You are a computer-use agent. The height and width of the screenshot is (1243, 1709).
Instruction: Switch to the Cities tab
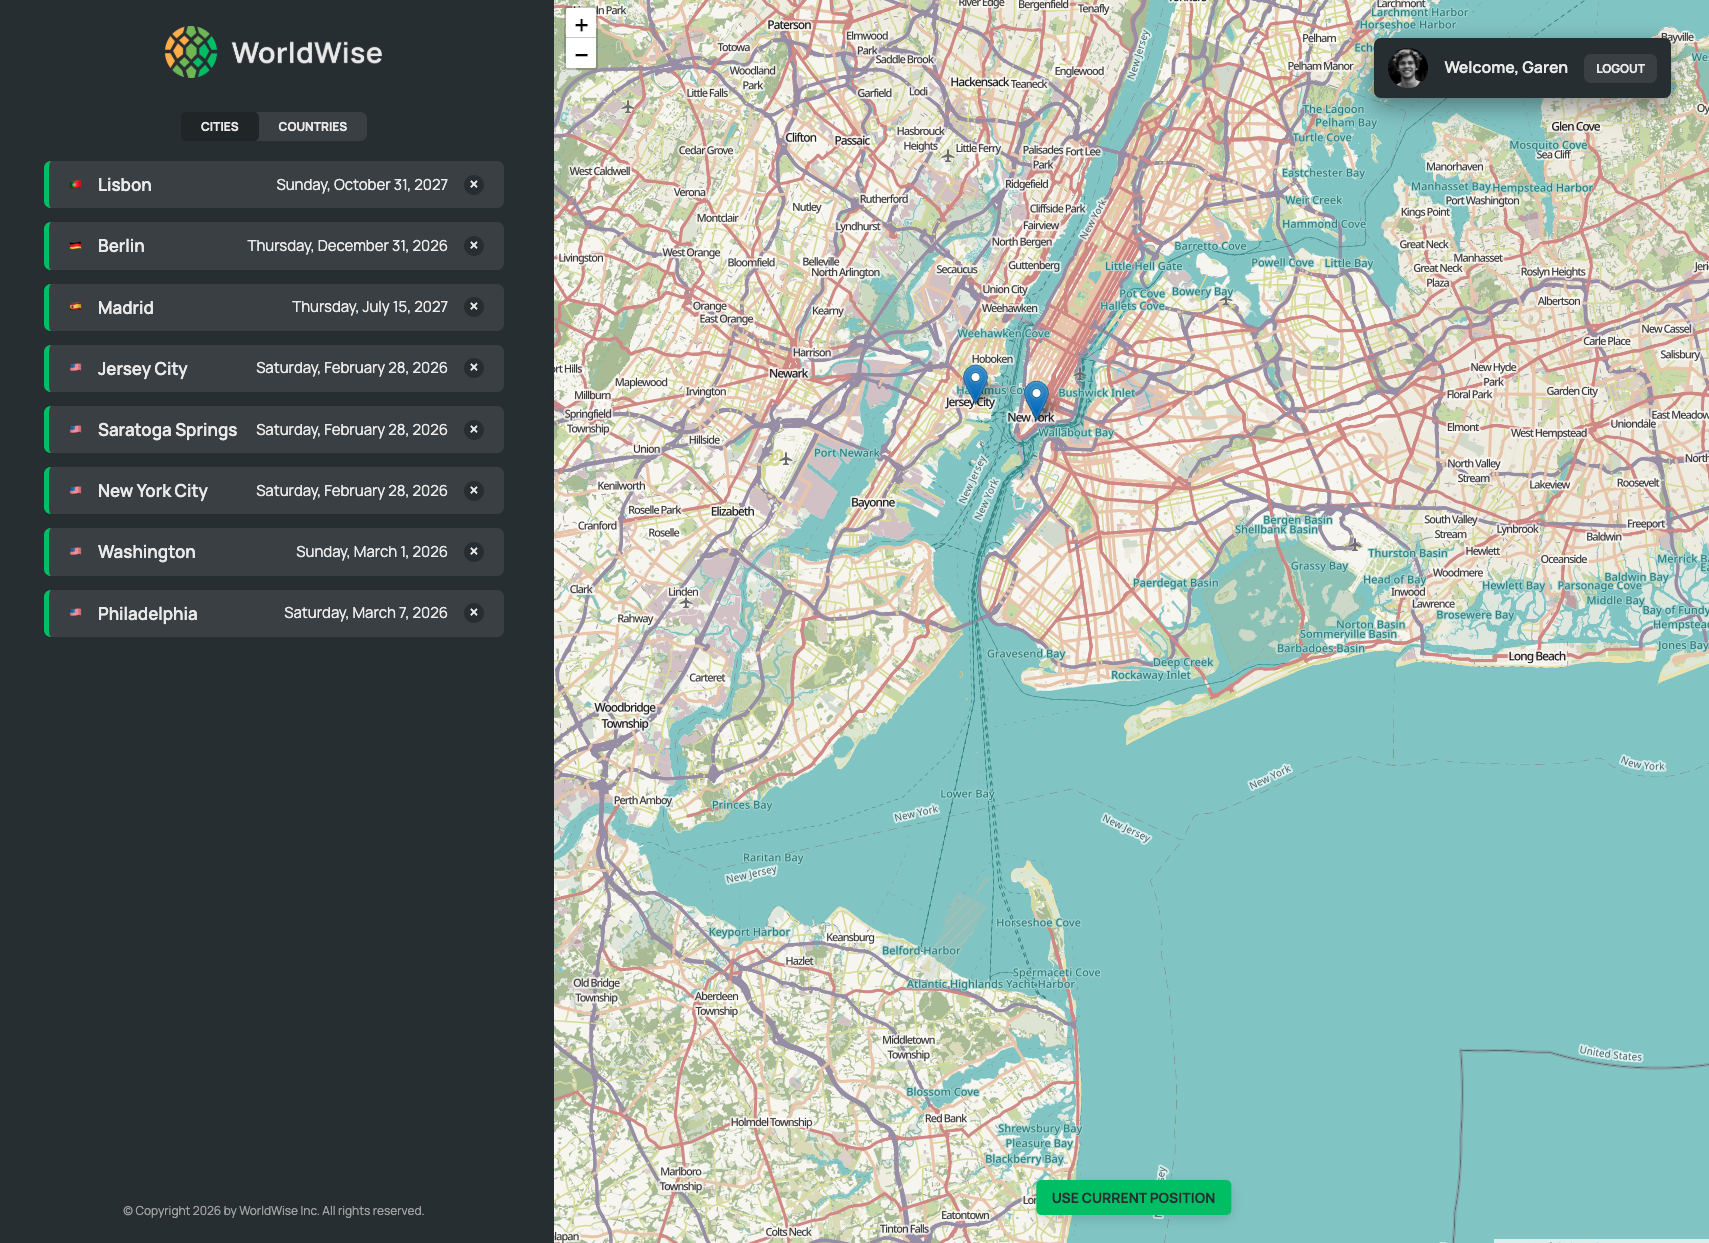pyautogui.click(x=219, y=127)
